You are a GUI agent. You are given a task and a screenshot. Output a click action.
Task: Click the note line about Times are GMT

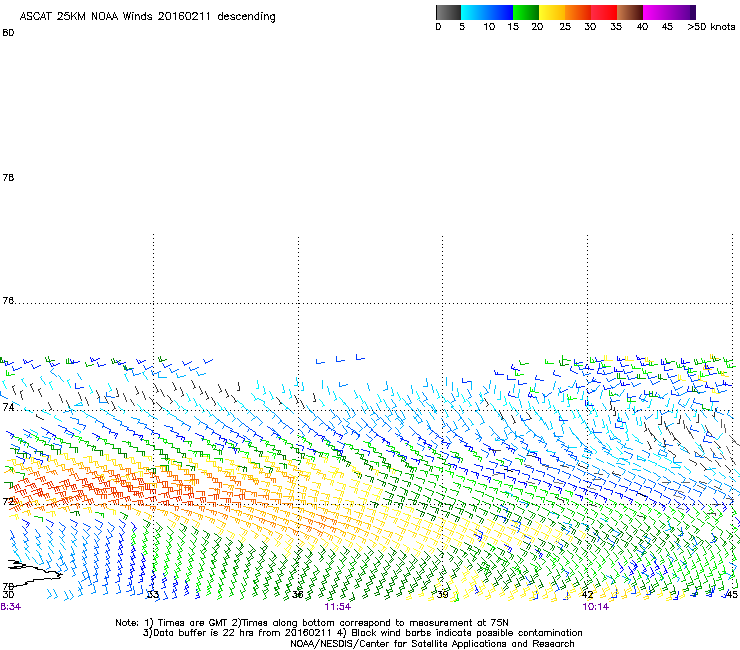(x=312, y=623)
